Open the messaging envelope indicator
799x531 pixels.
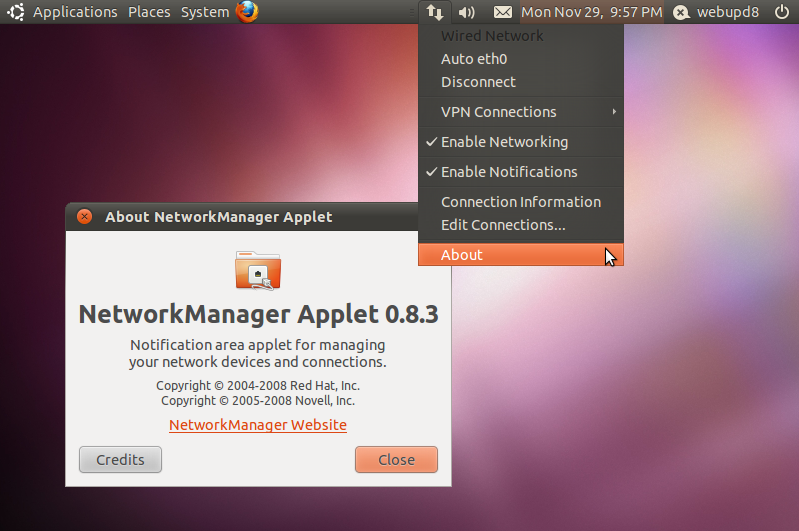pos(503,12)
